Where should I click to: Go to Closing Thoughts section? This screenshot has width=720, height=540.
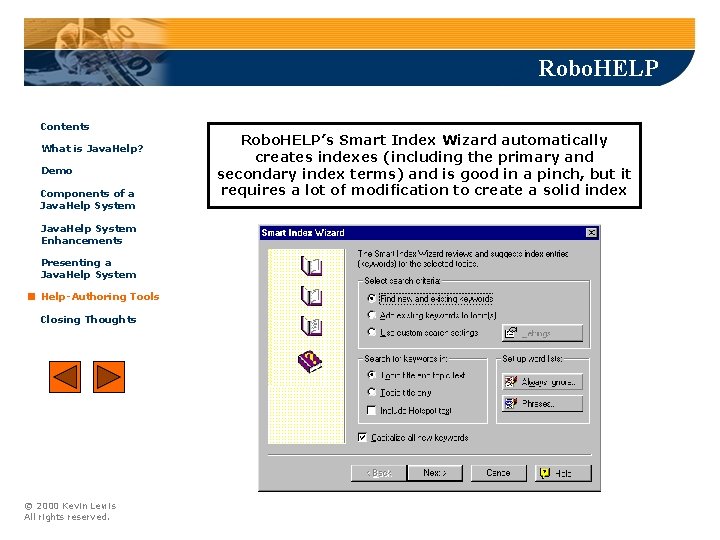point(88,320)
